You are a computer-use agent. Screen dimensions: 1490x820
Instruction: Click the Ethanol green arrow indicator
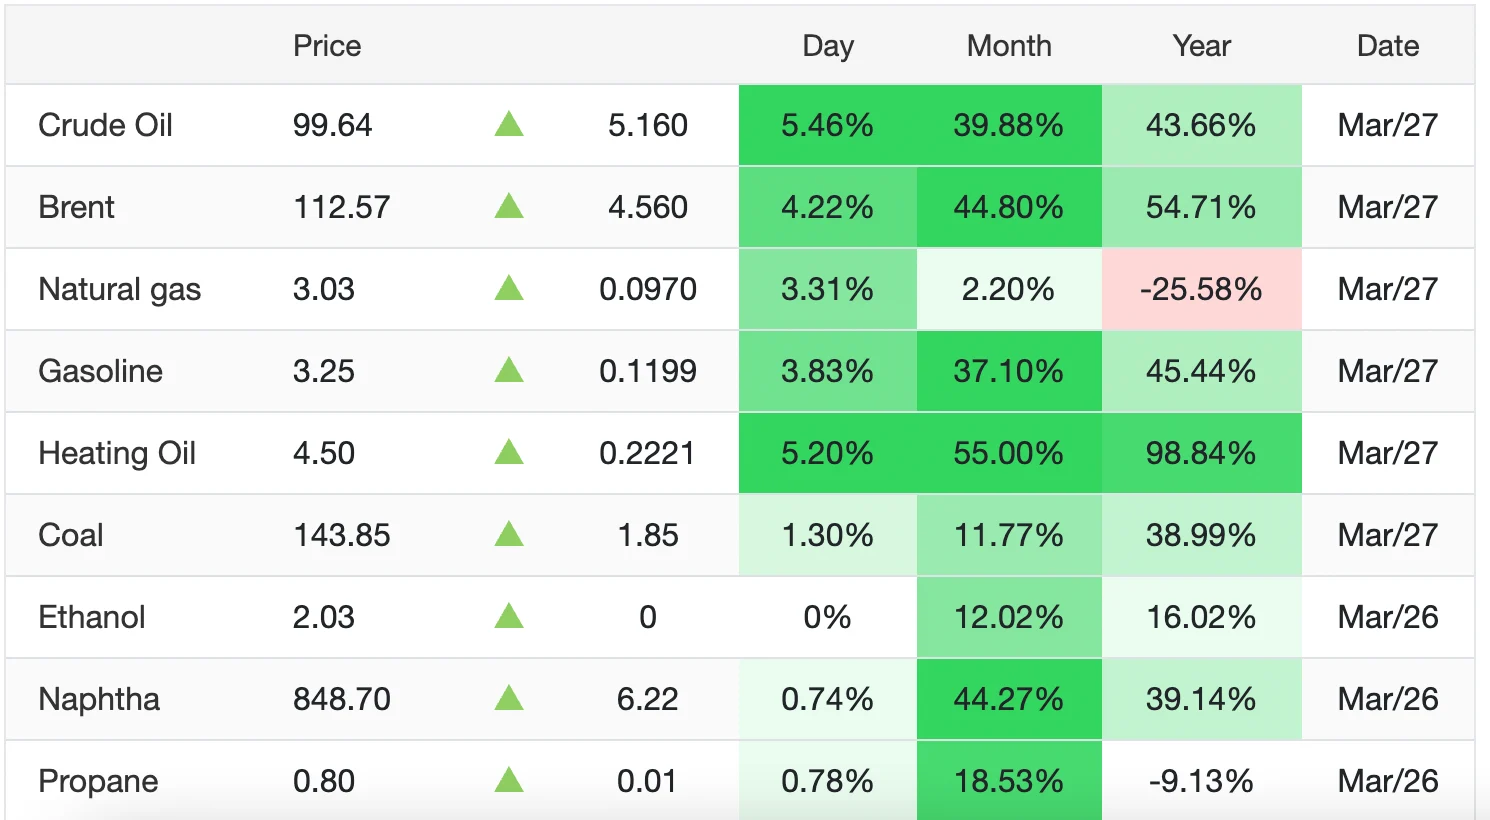509,617
